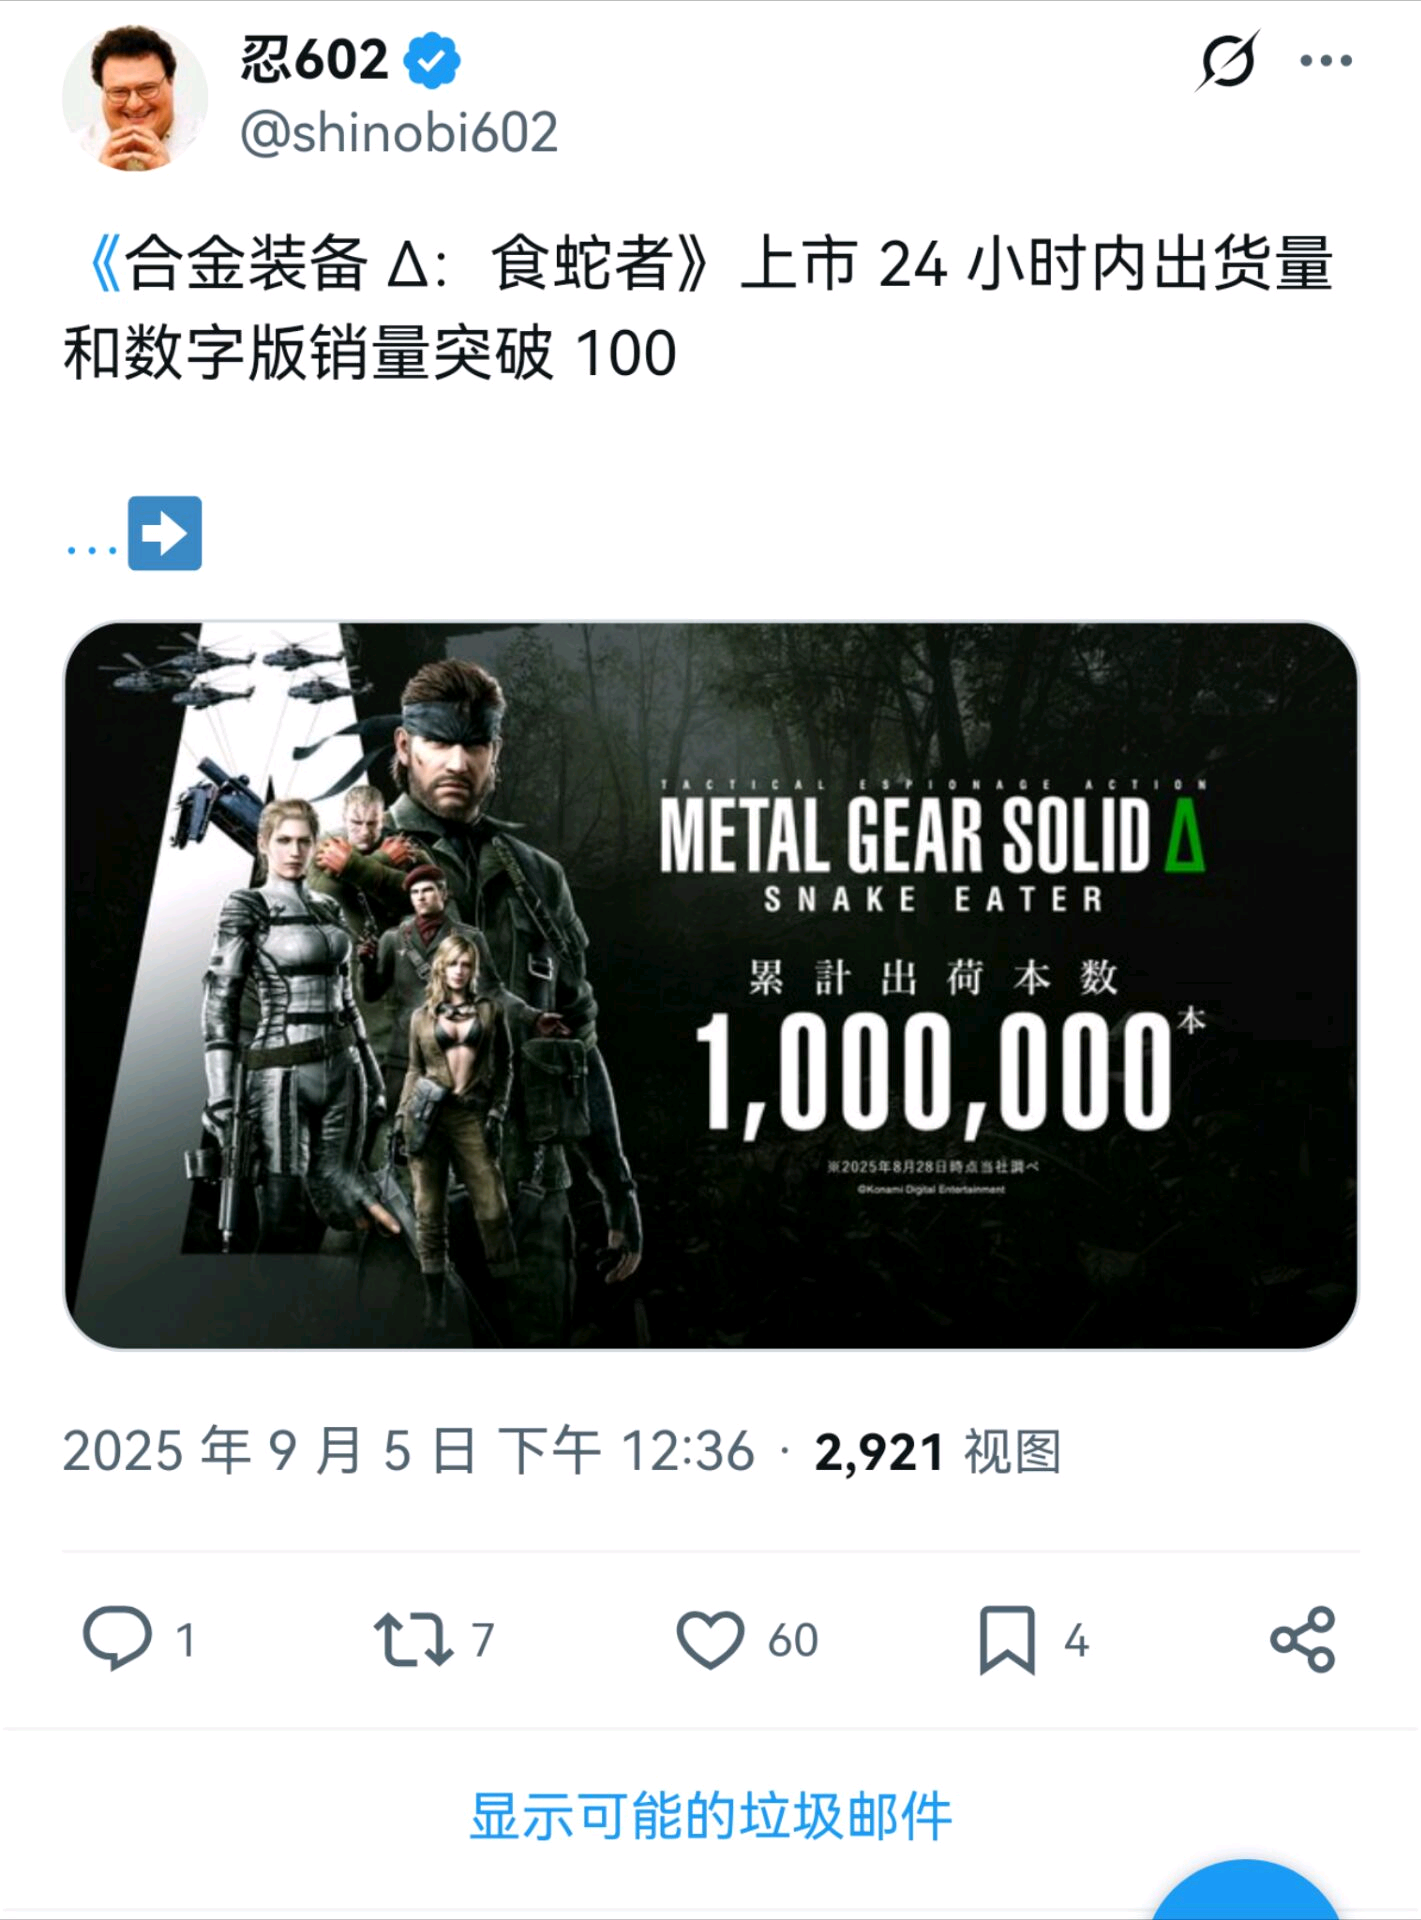Open the 2,921 视图 view count
1421x1920 pixels.
tap(938, 1452)
